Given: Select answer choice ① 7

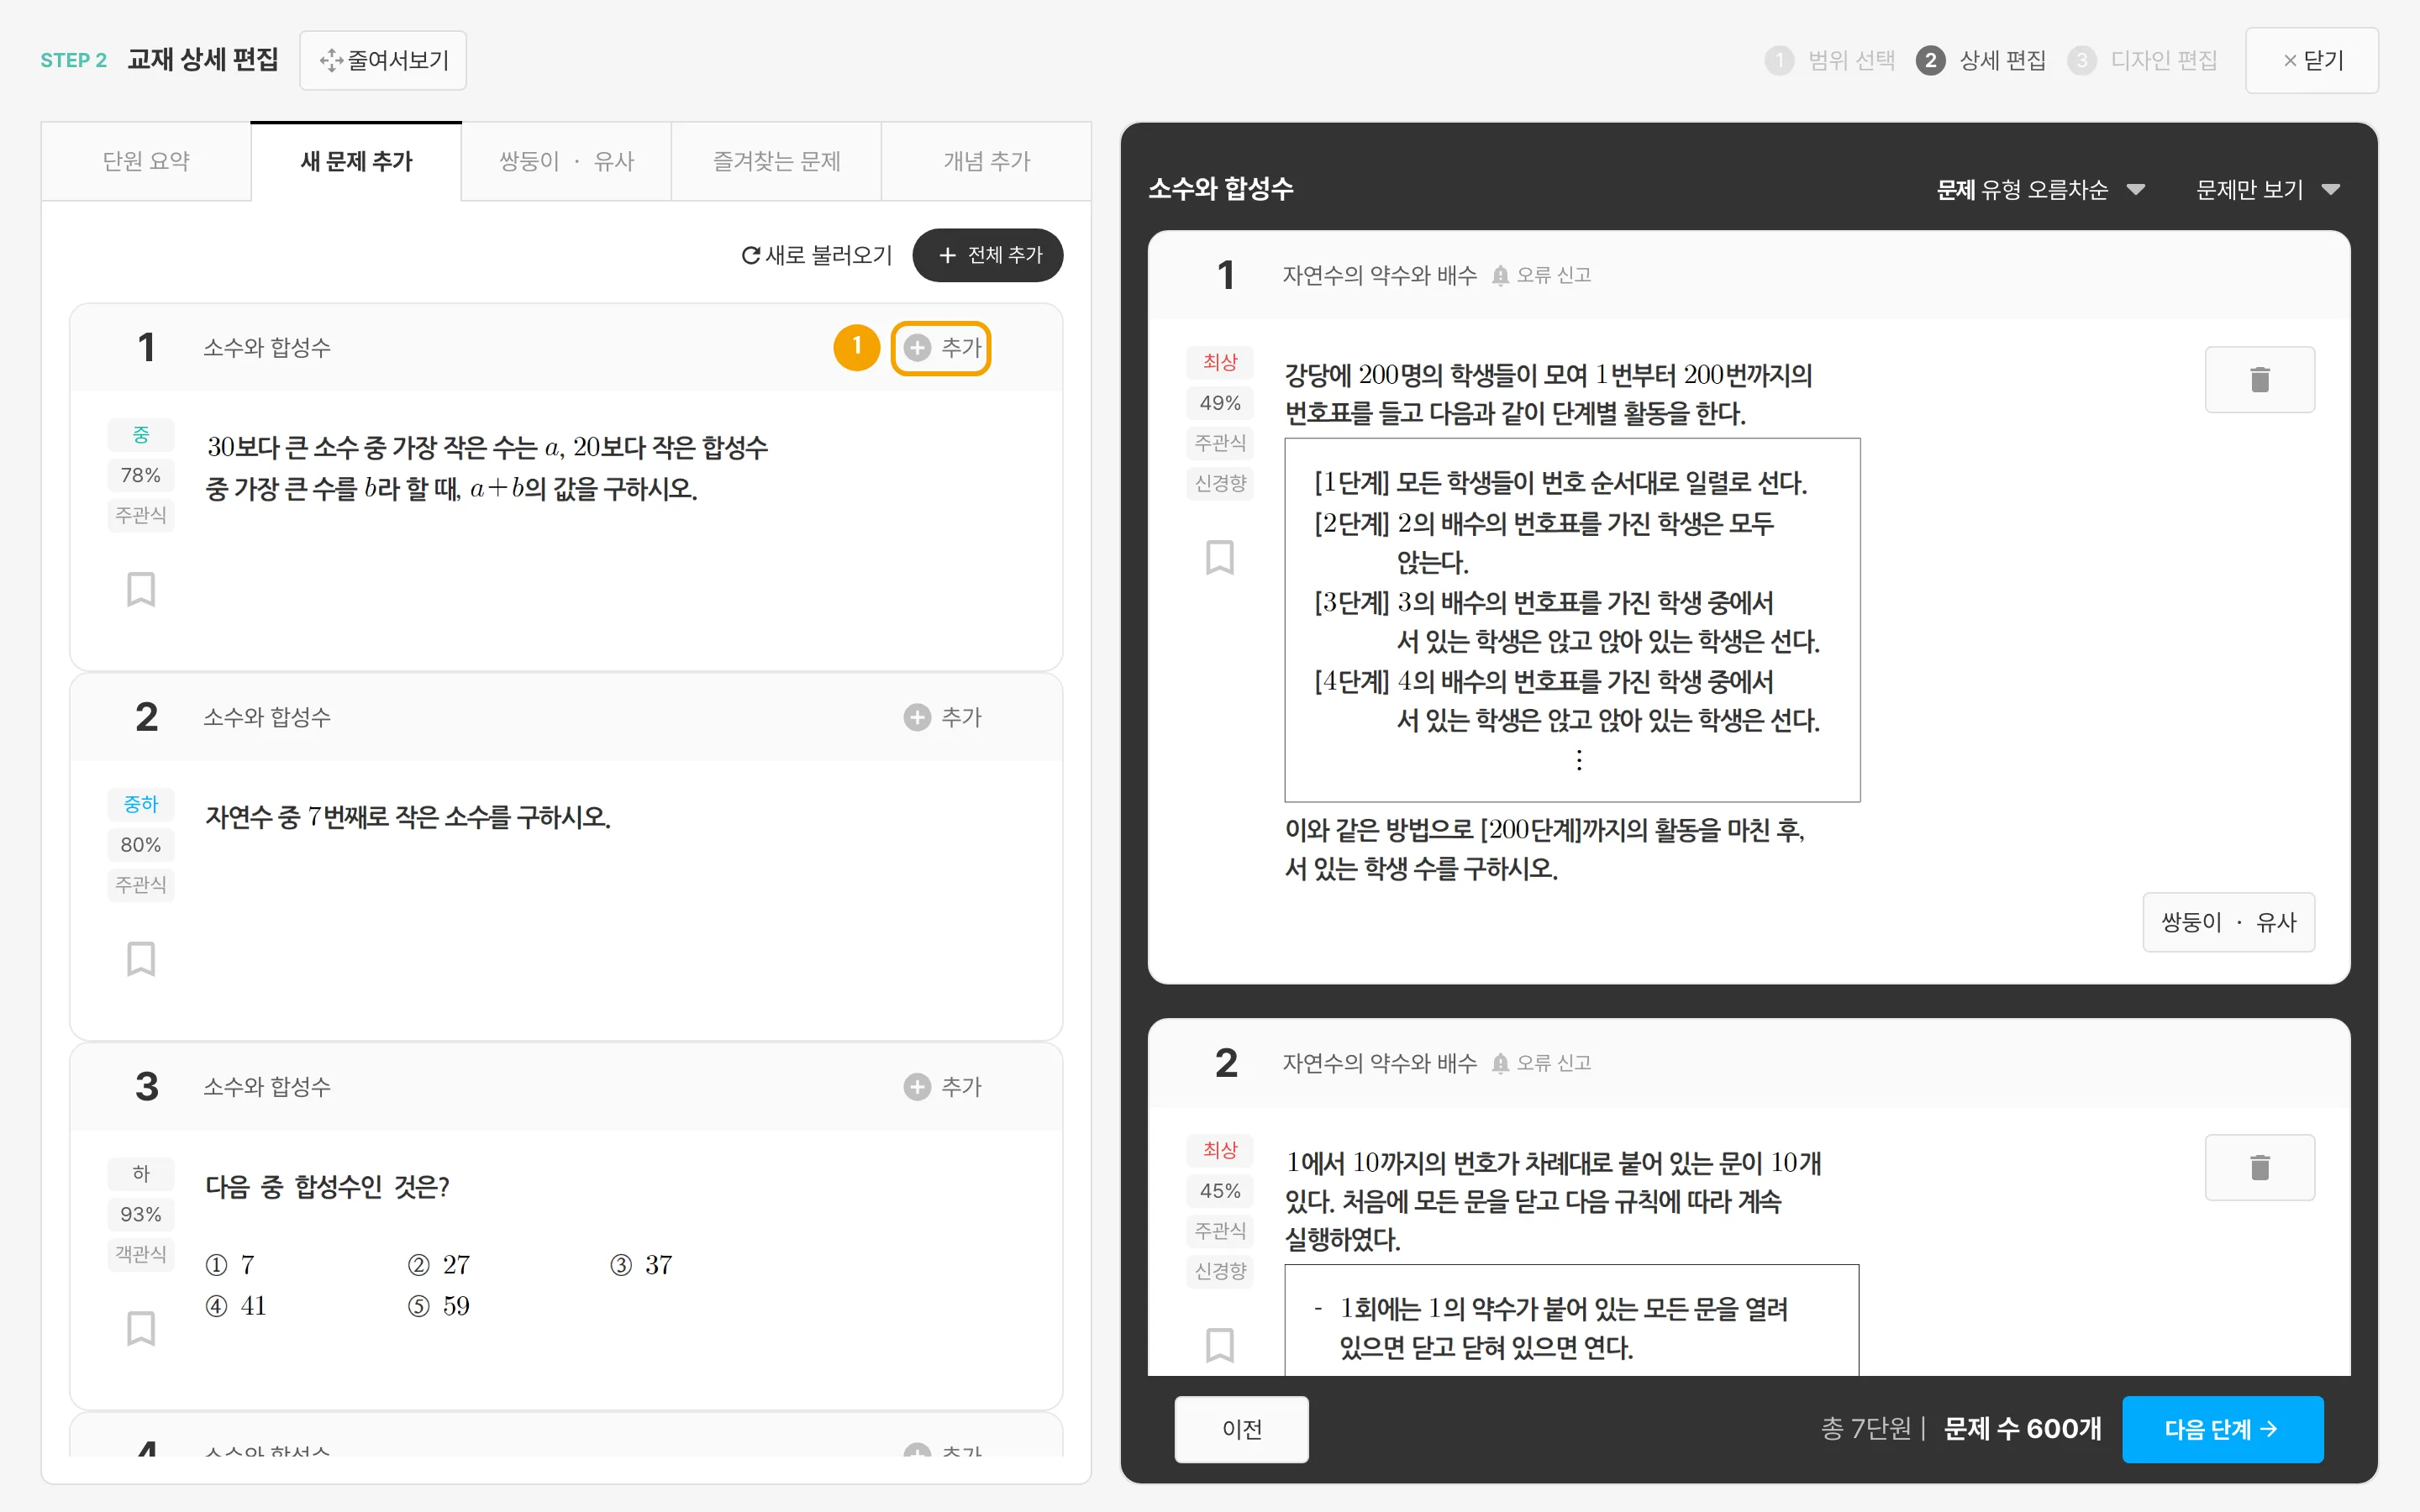Looking at the screenshot, I should coord(231,1265).
